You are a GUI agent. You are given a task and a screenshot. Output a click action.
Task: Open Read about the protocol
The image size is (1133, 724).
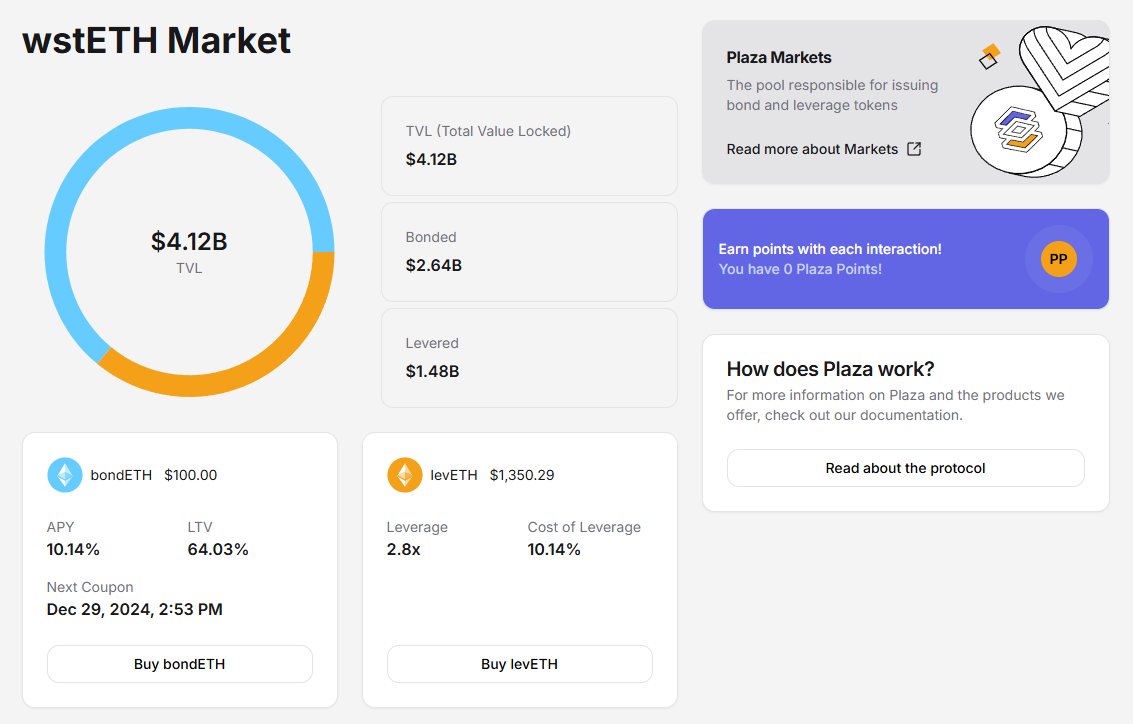(905, 468)
